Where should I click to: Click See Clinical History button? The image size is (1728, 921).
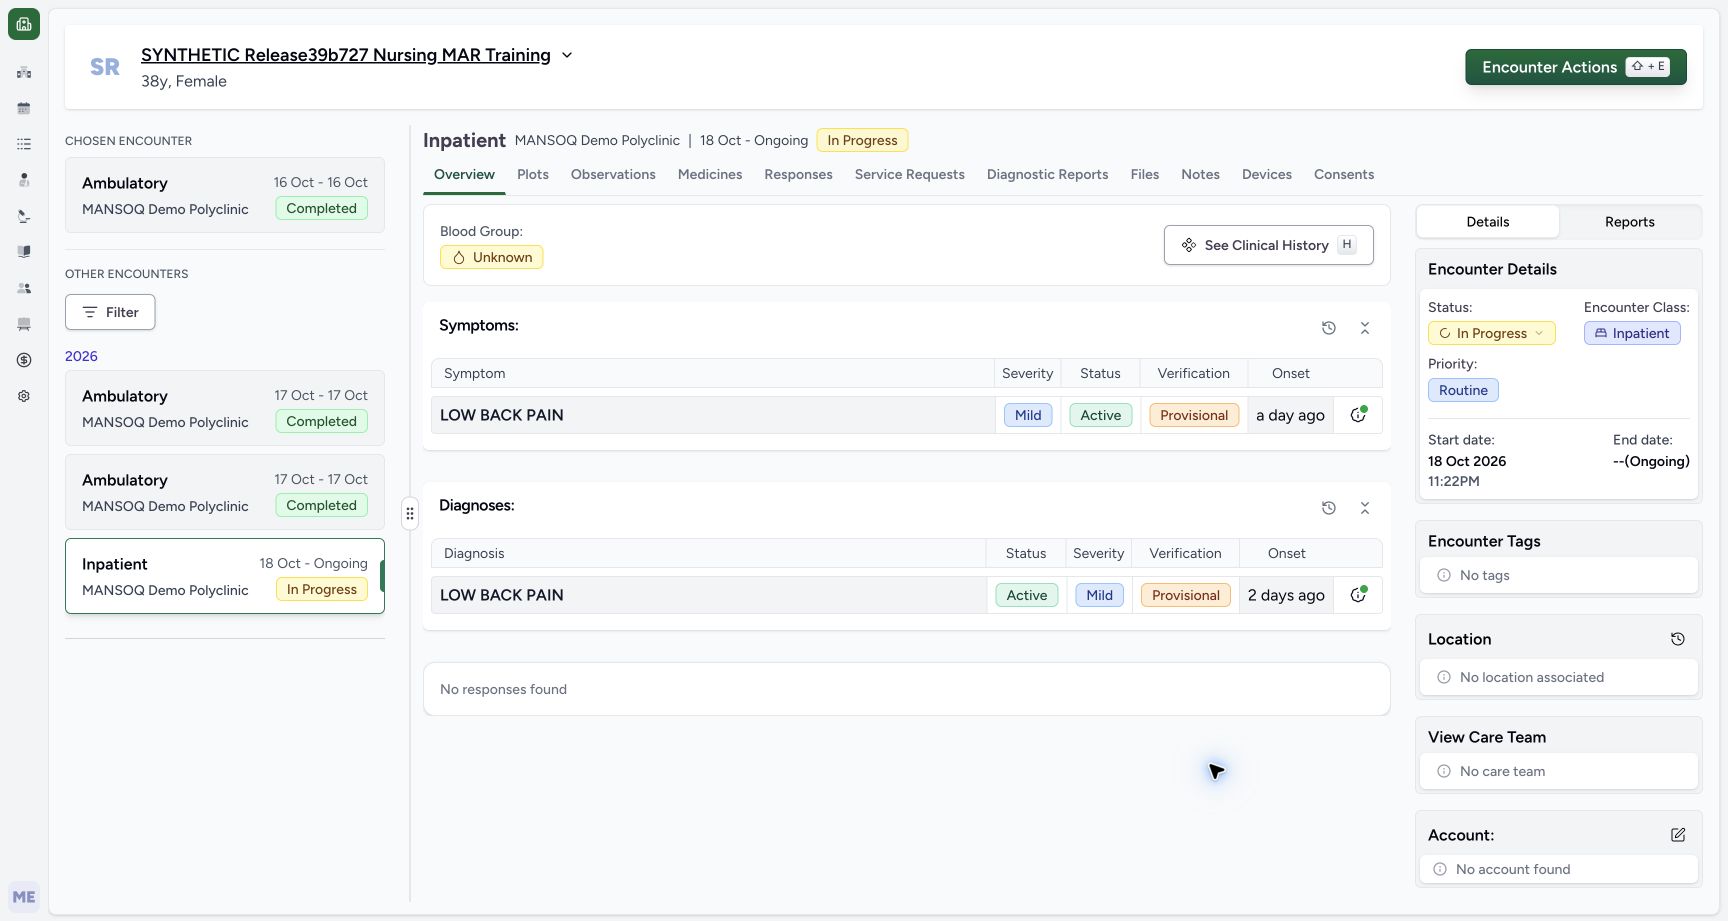(x=1268, y=245)
